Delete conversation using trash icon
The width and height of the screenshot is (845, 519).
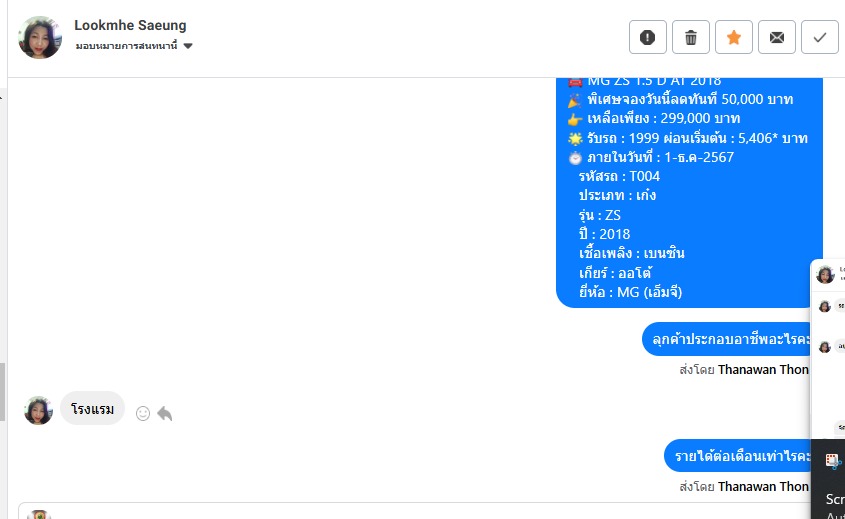tap(690, 38)
